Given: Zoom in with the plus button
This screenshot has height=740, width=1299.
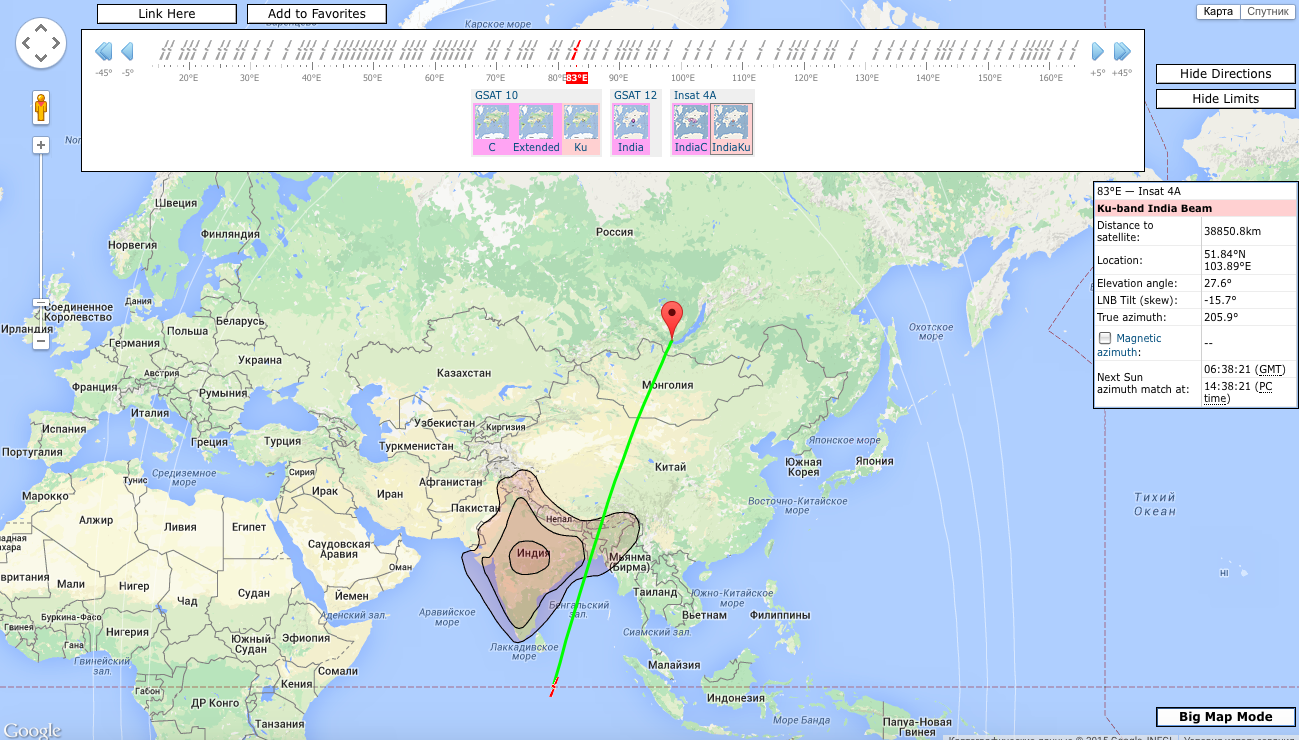Looking at the screenshot, I should [41, 145].
